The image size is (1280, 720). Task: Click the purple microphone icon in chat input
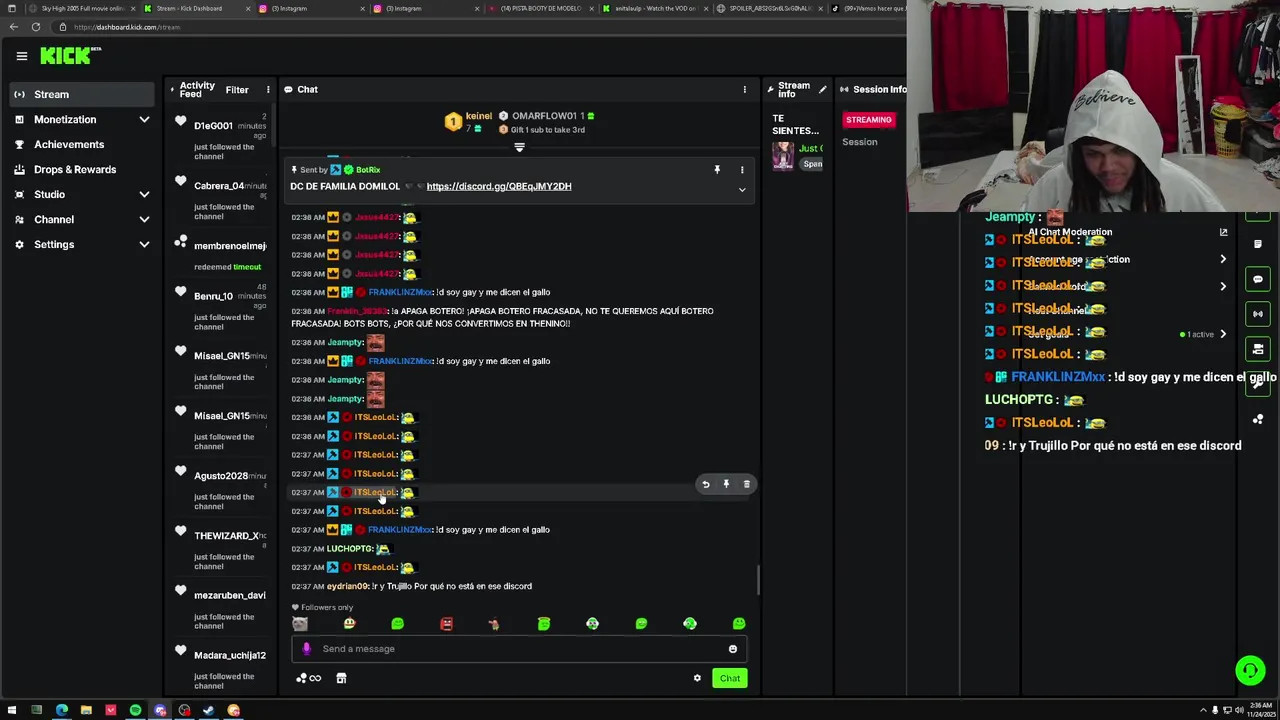pyautogui.click(x=306, y=649)
